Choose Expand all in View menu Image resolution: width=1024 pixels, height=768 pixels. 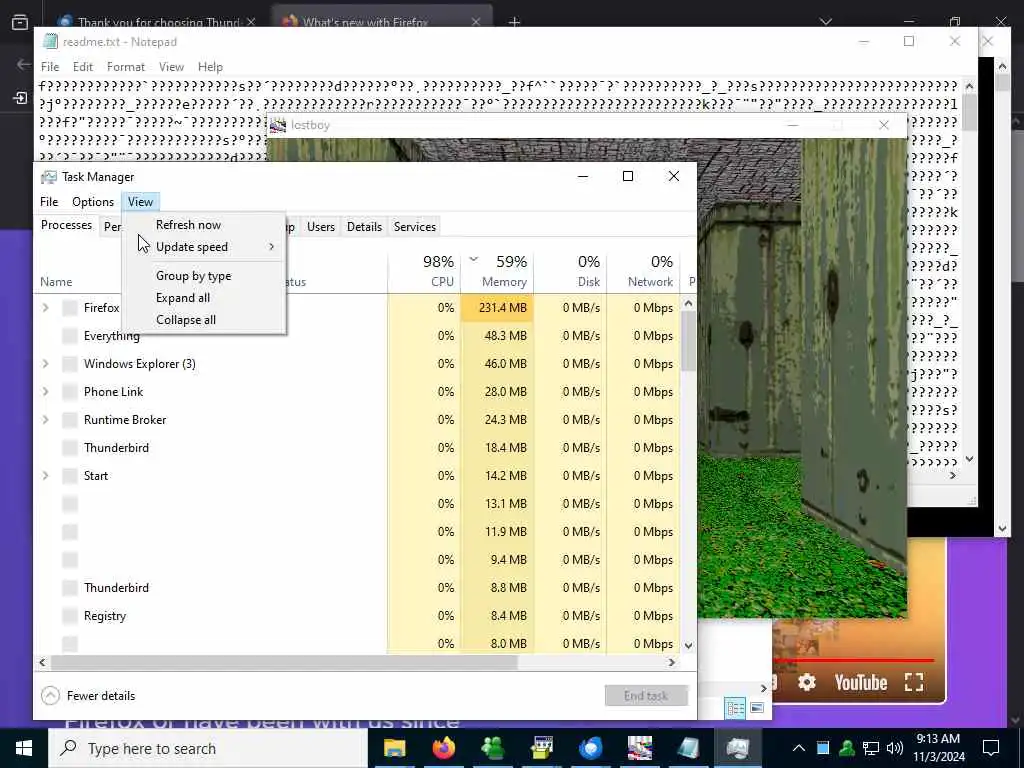204,298
